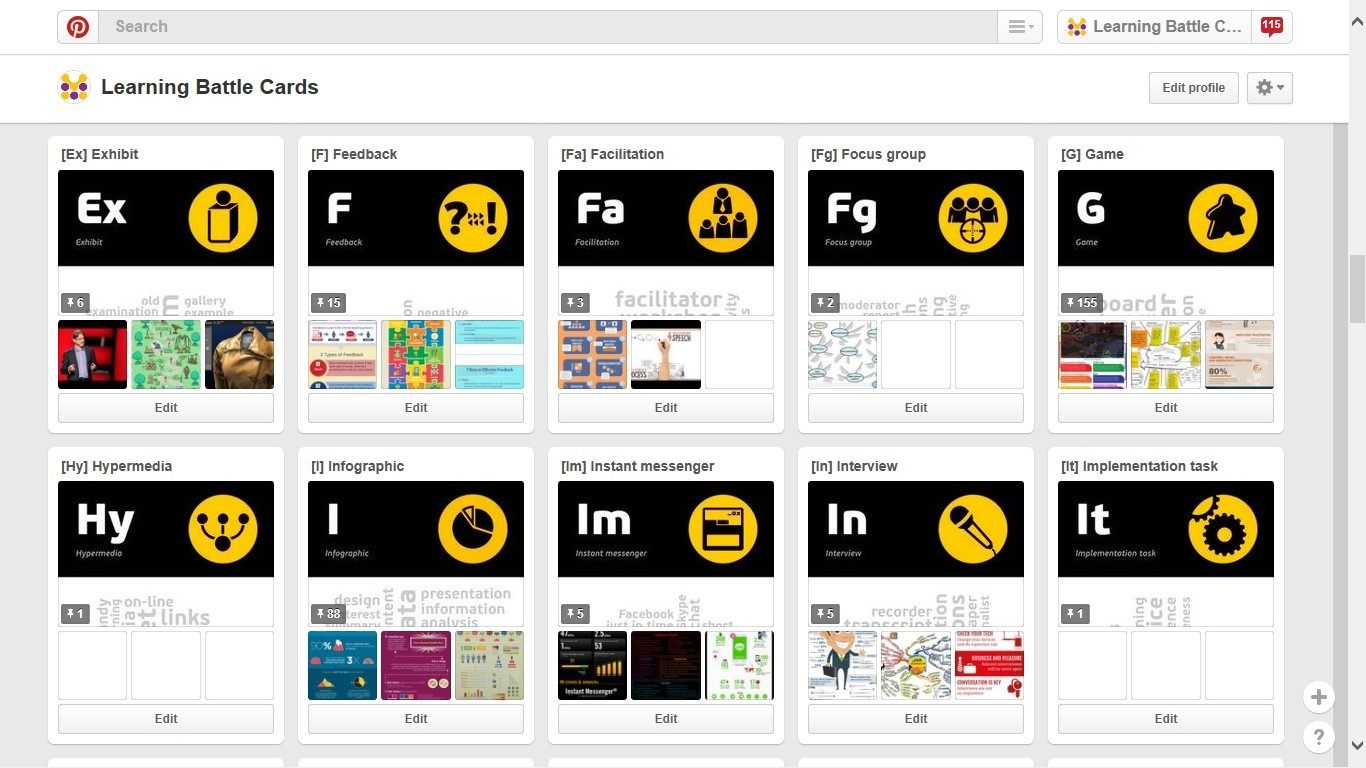Open Instant messenger thumbnail with green chat icon

[739, 665]
